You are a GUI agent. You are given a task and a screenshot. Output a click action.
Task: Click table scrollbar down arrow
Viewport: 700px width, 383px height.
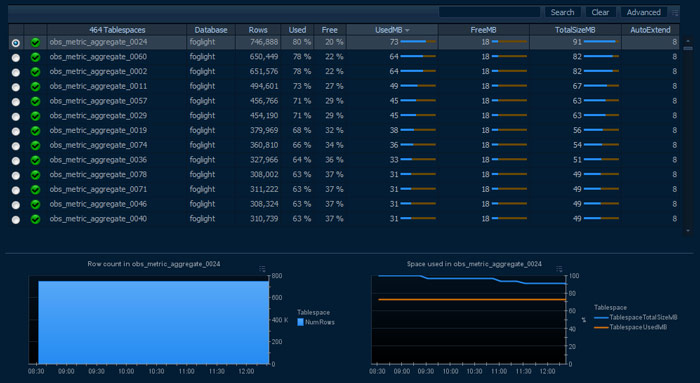pos(688,231)
